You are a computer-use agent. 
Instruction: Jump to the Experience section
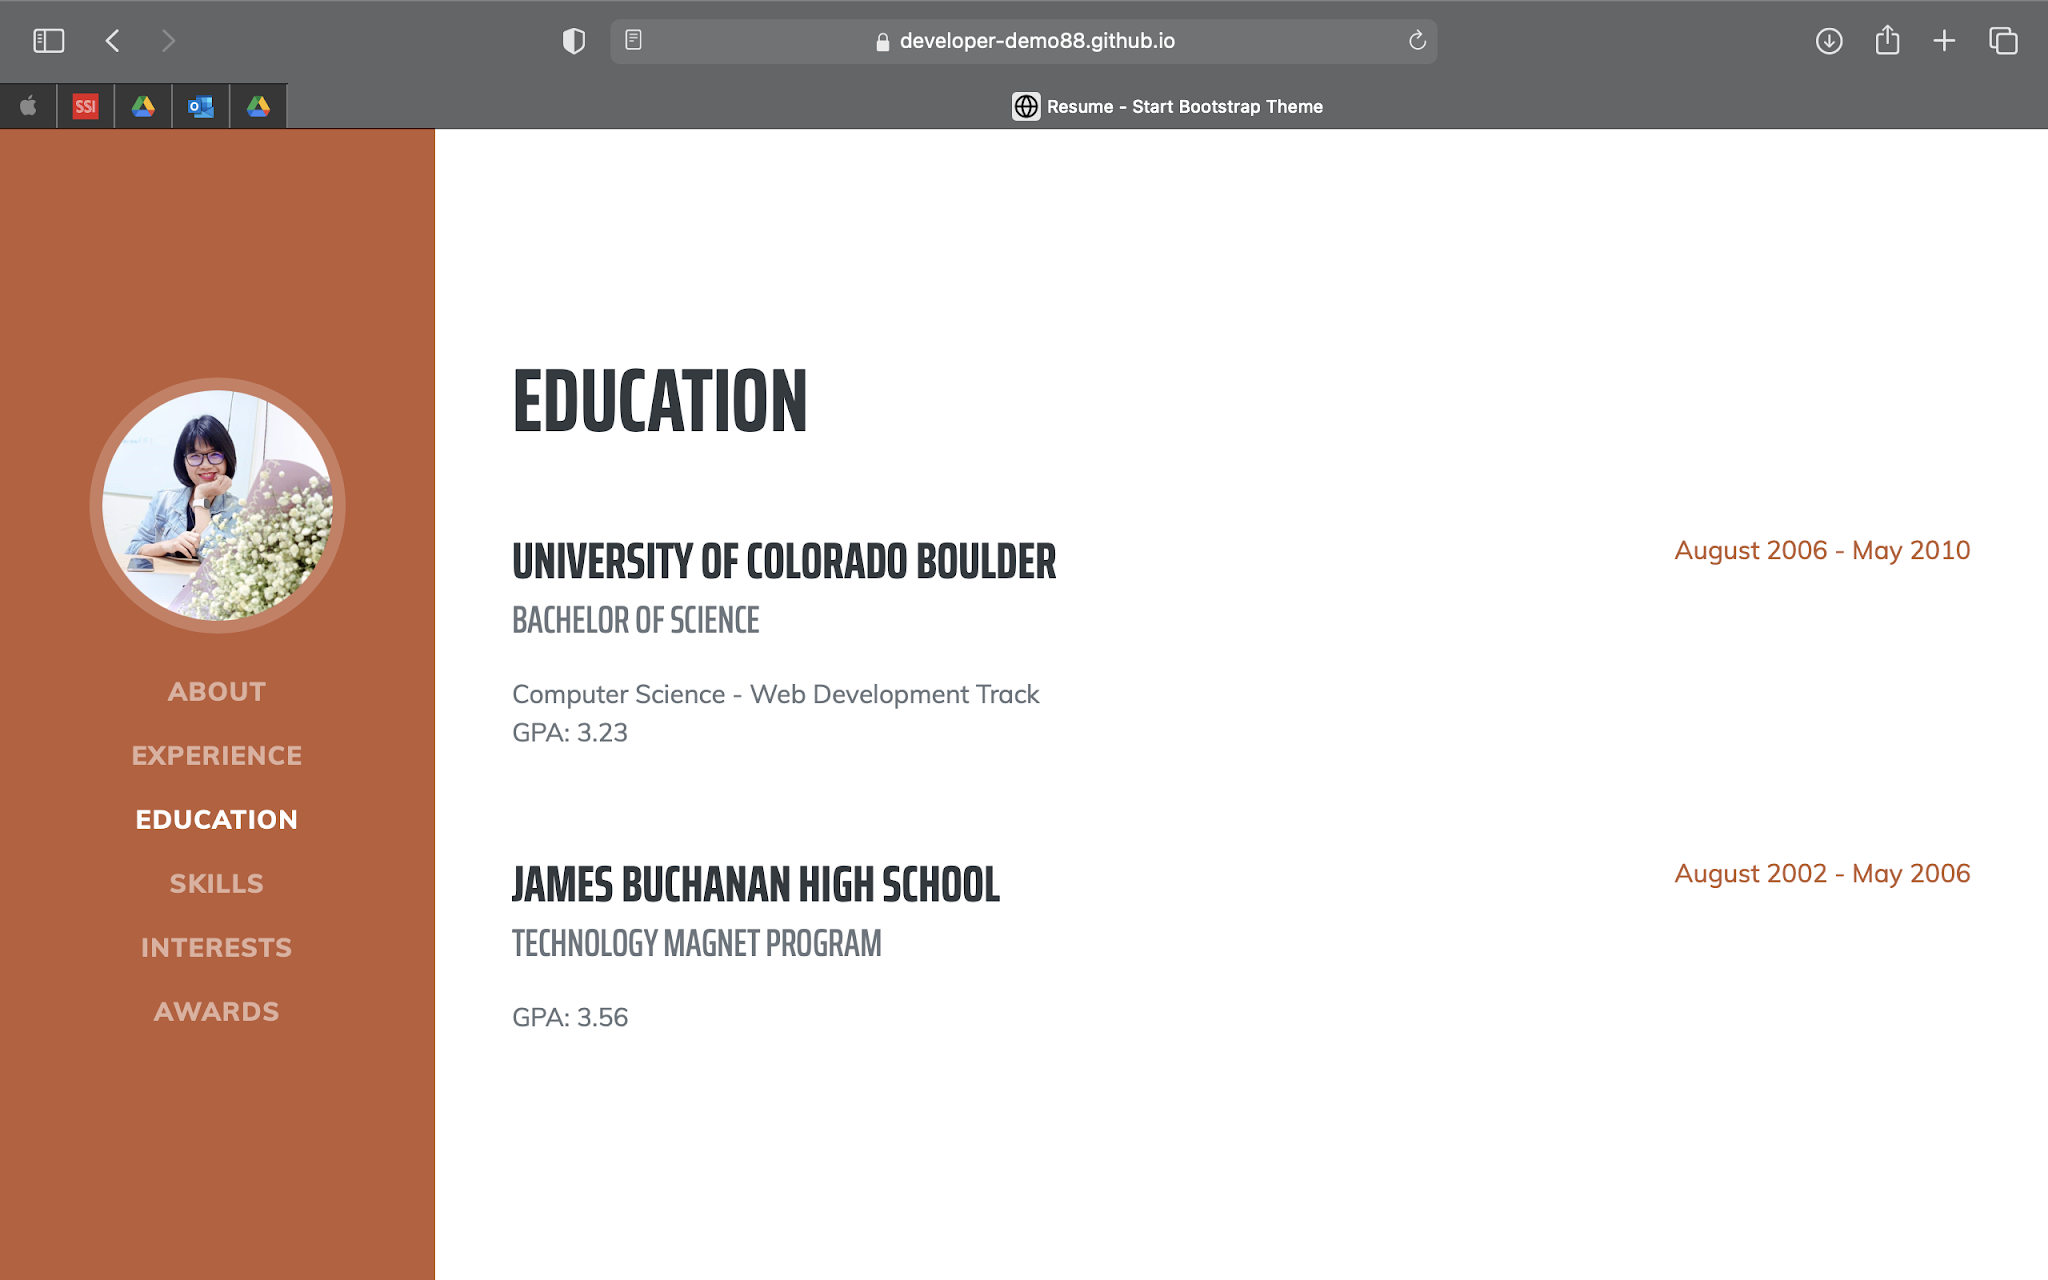point(217,755)
